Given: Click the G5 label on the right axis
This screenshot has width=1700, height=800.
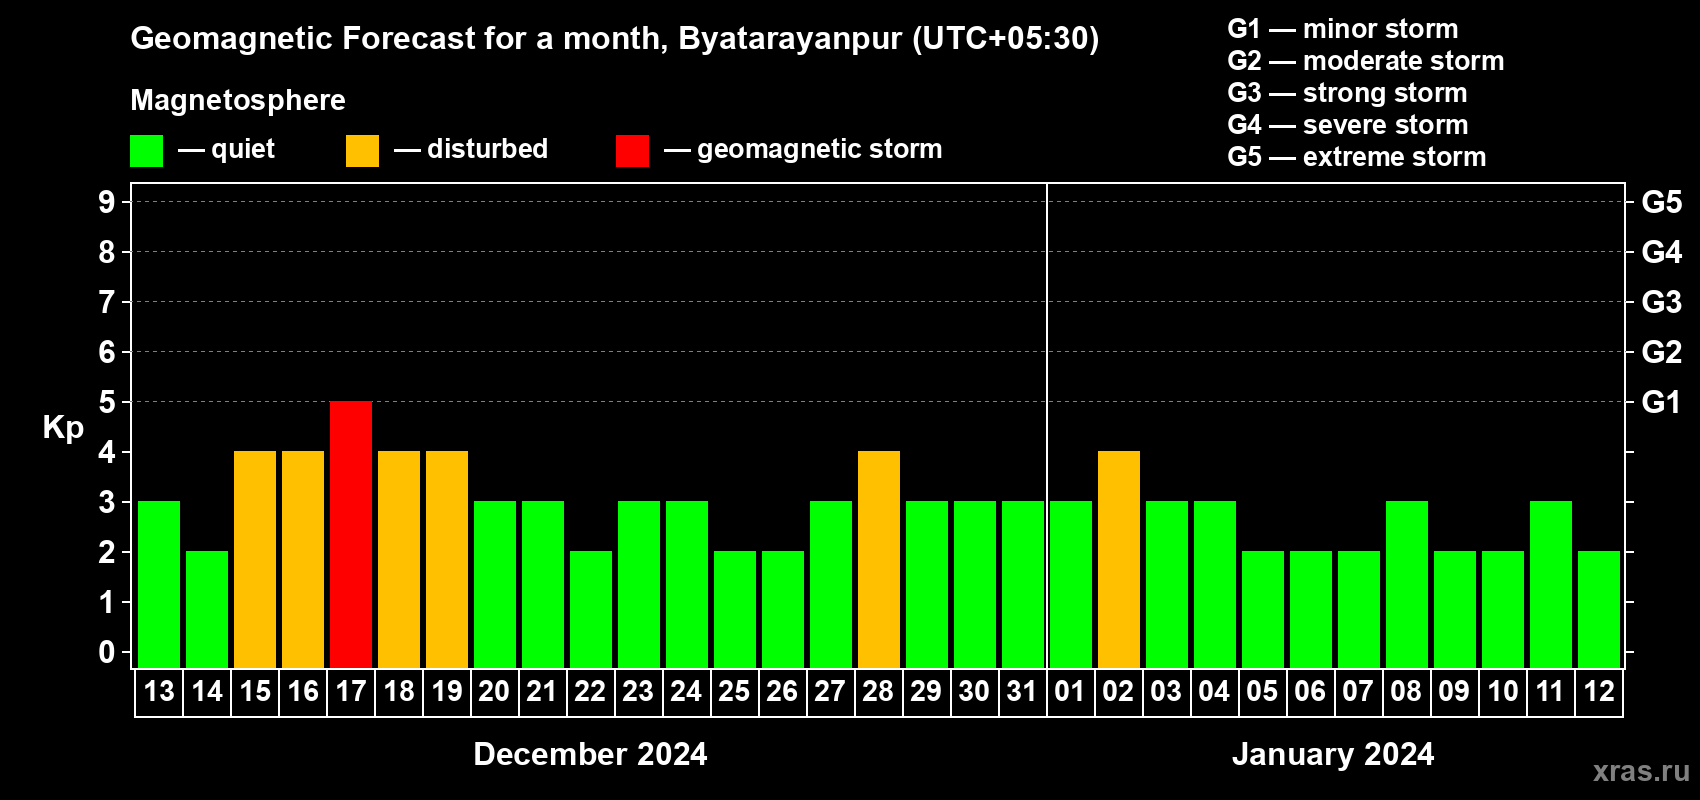Looking at the screenshot, I should 1662,202.
